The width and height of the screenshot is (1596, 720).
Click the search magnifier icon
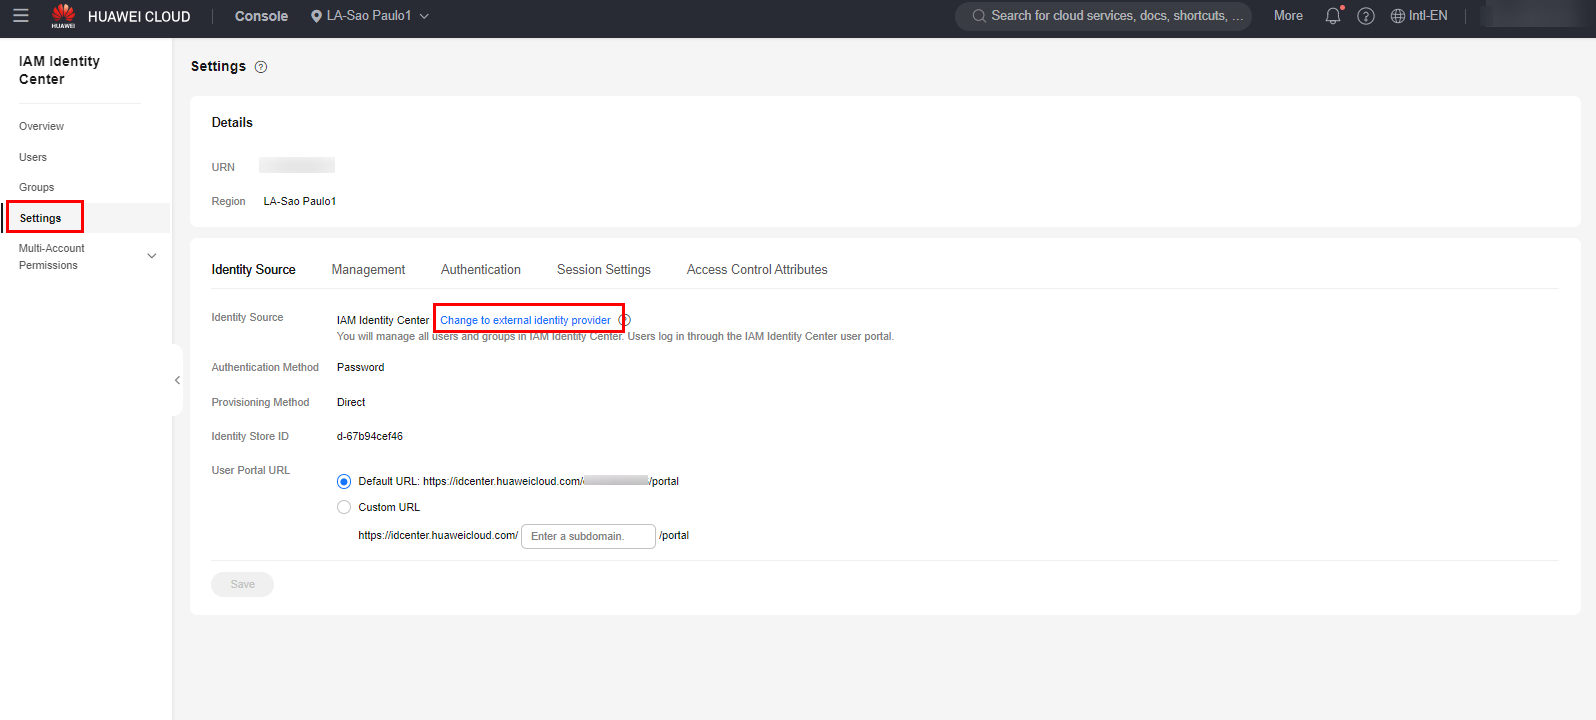(x=979, y=16)
